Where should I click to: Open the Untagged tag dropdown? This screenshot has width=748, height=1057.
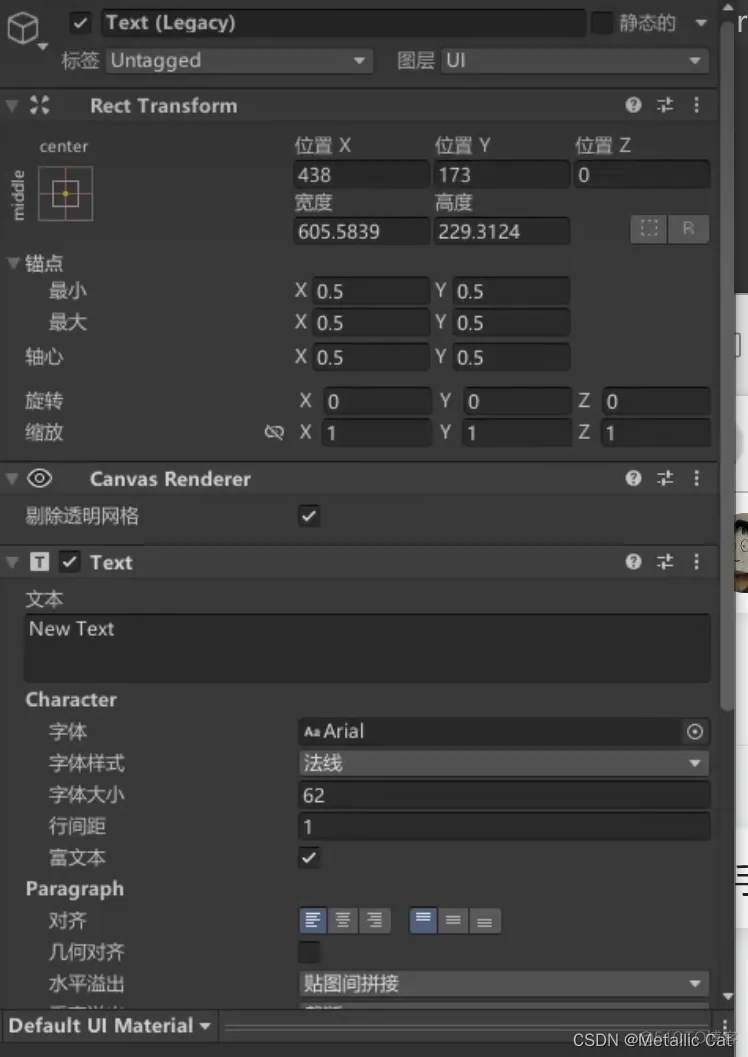(239, 61)
